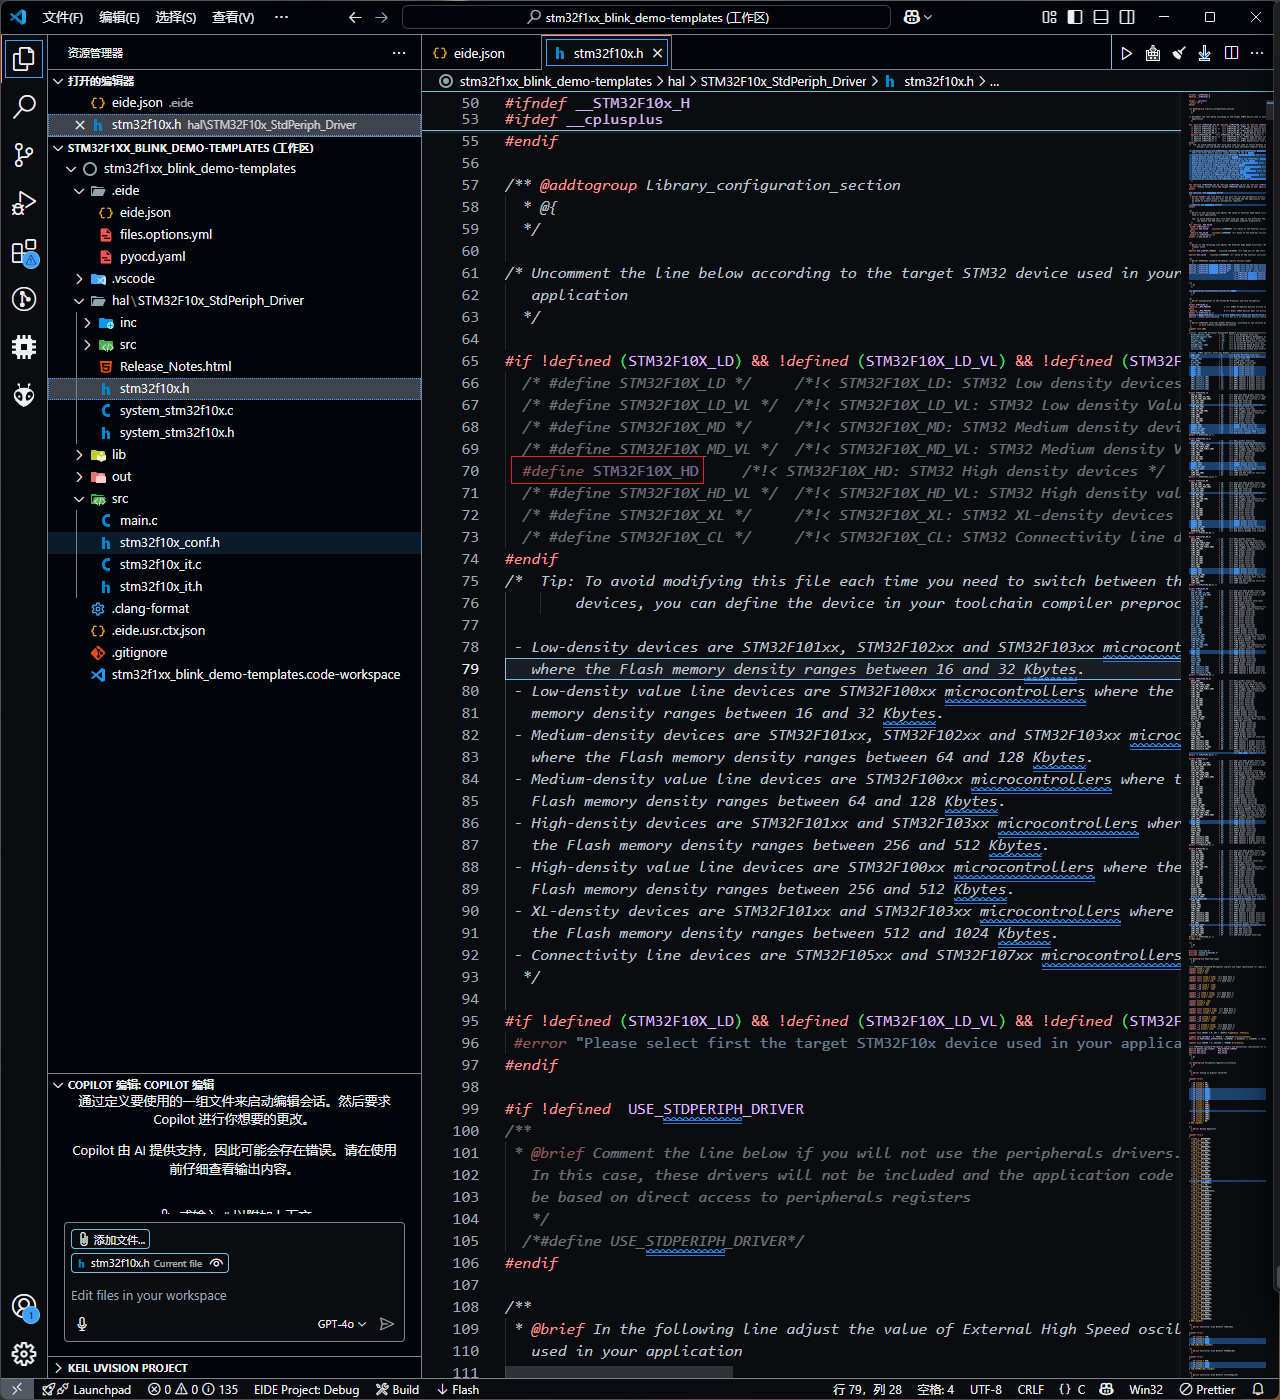The height and width of the screenshot is (1400, 1280).
Task: Open the Explorer view in activity bar
Action: click(24, 59)
